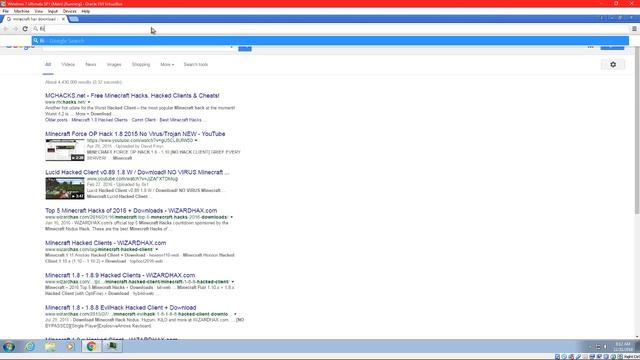
Task: Expand Top 5 Minecraft Hacks URL dropdown
Action: click(x=231, y=217)
